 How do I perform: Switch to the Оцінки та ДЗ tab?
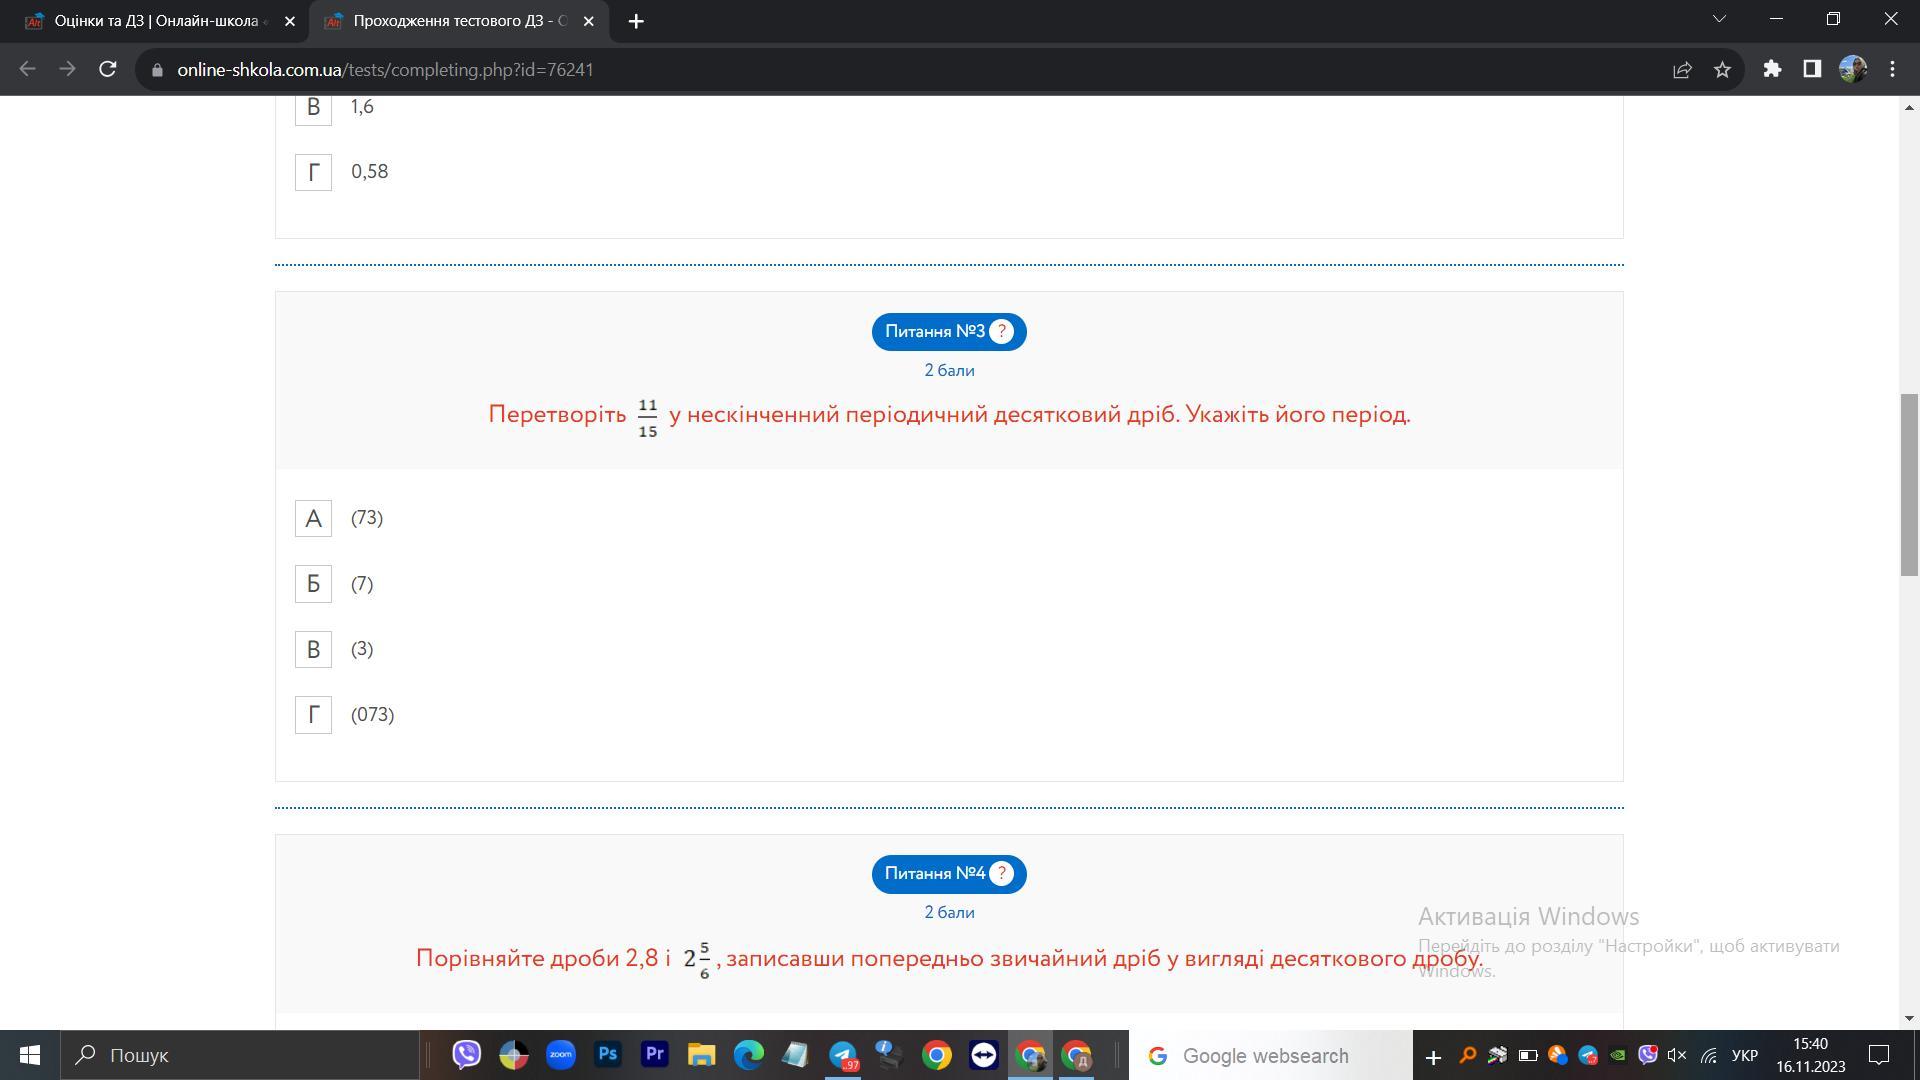(155, 21)
